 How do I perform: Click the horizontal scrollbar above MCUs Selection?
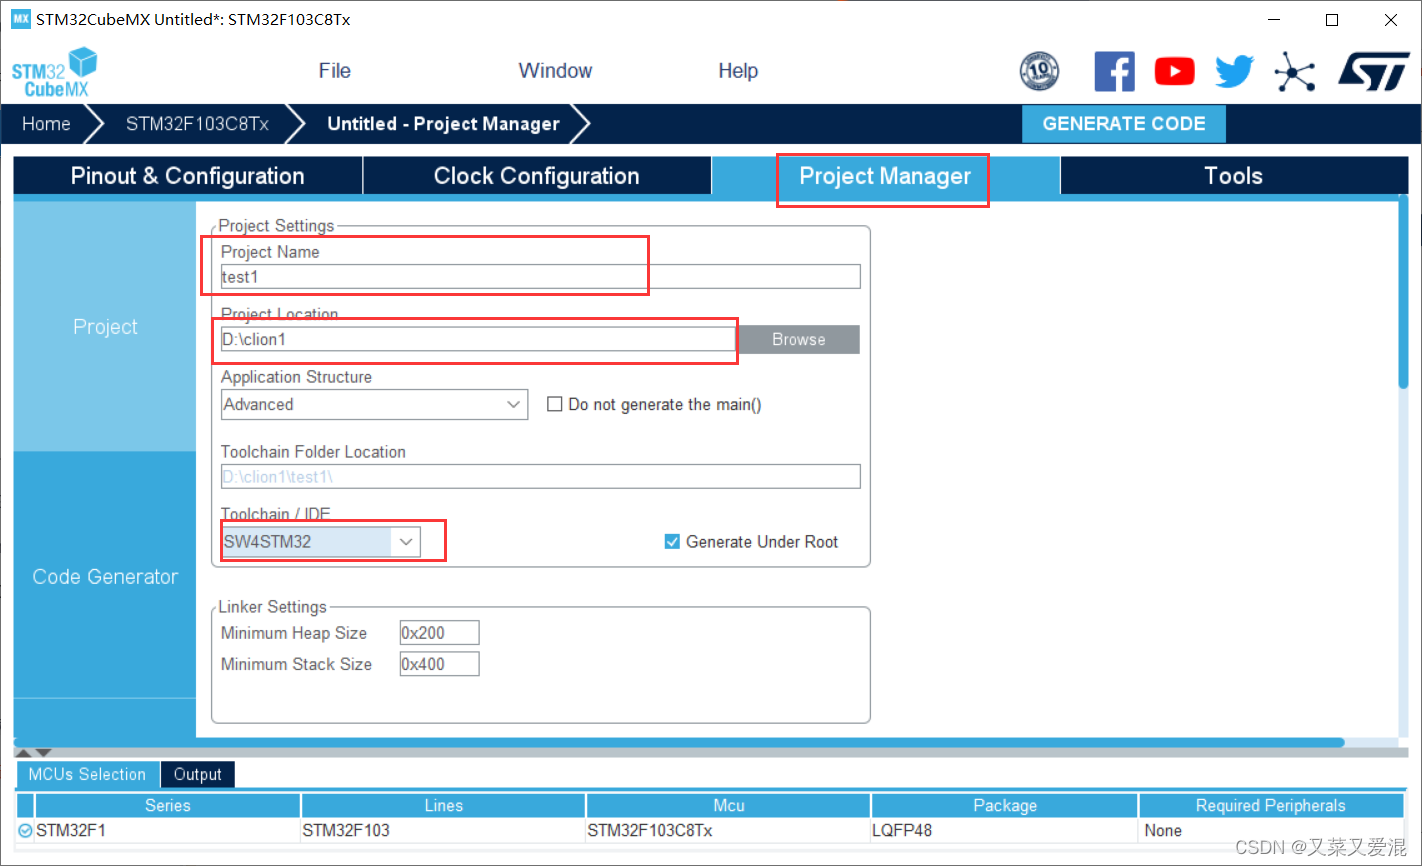680,742
